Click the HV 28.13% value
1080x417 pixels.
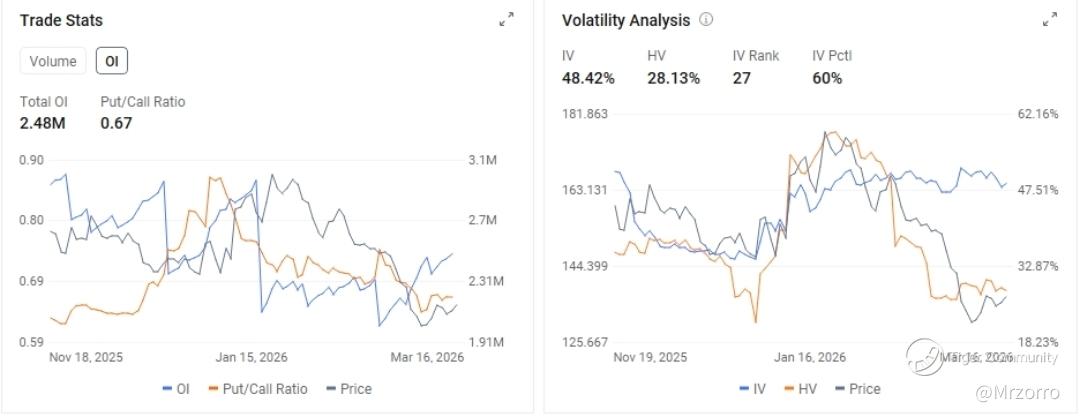tap(673, 77)
